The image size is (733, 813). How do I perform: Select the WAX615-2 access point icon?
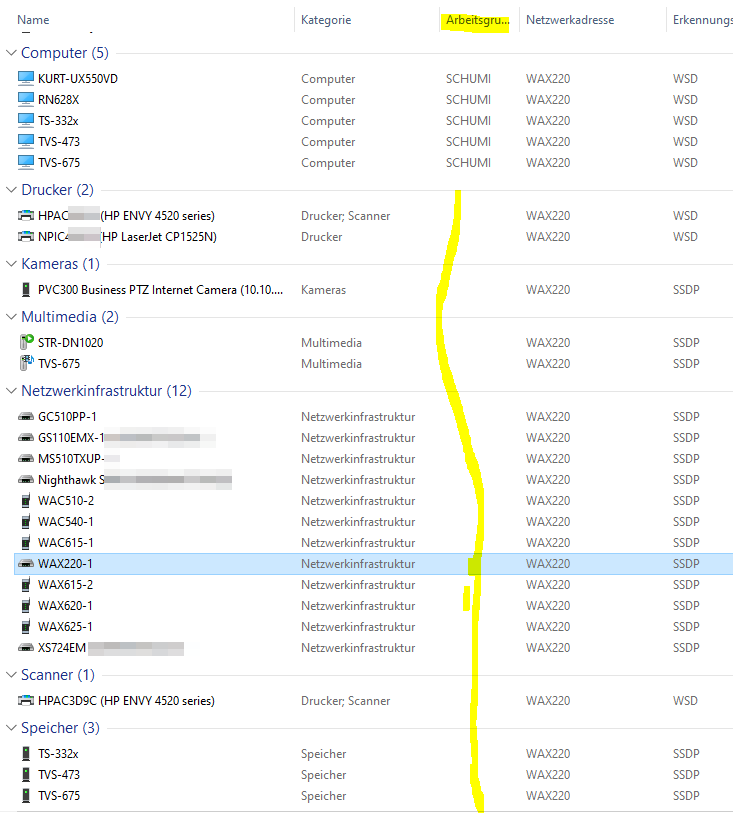[x=26, y=584]
